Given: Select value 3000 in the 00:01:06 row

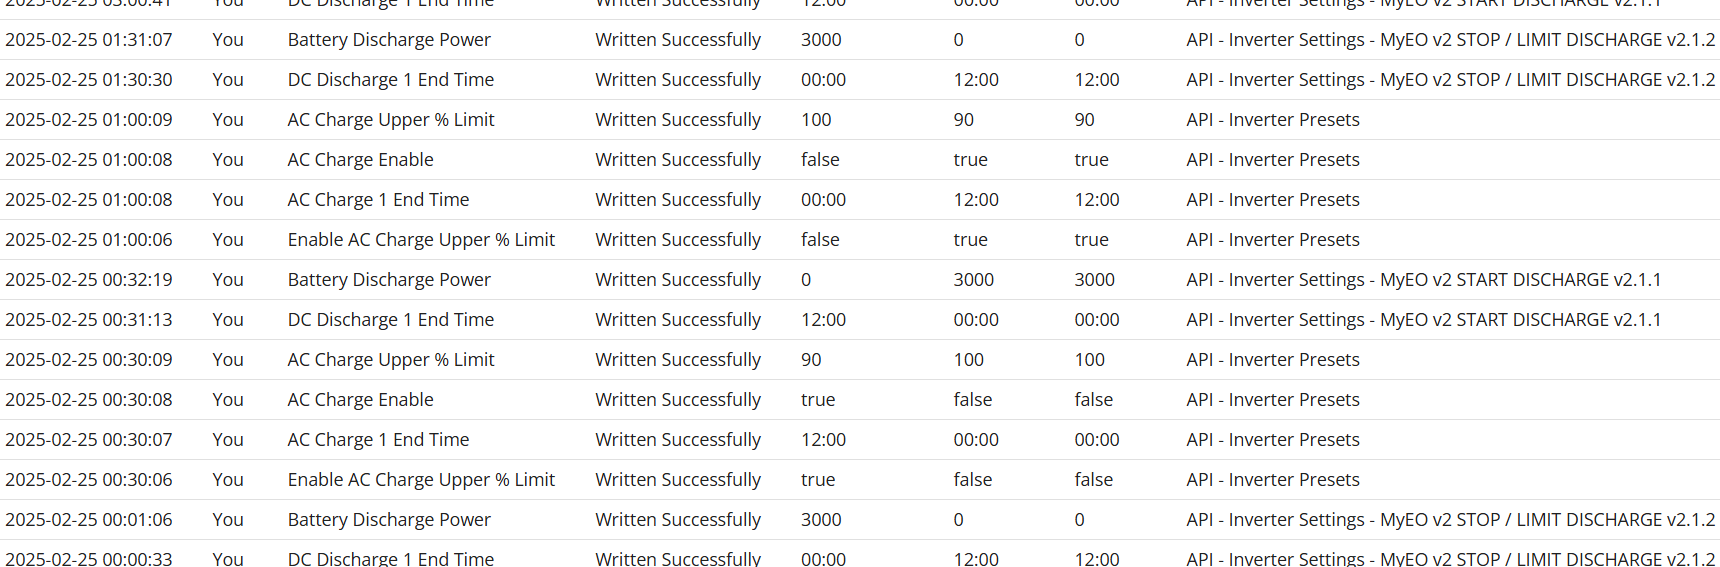Looking at the screenshot, I should click(821, 520).
